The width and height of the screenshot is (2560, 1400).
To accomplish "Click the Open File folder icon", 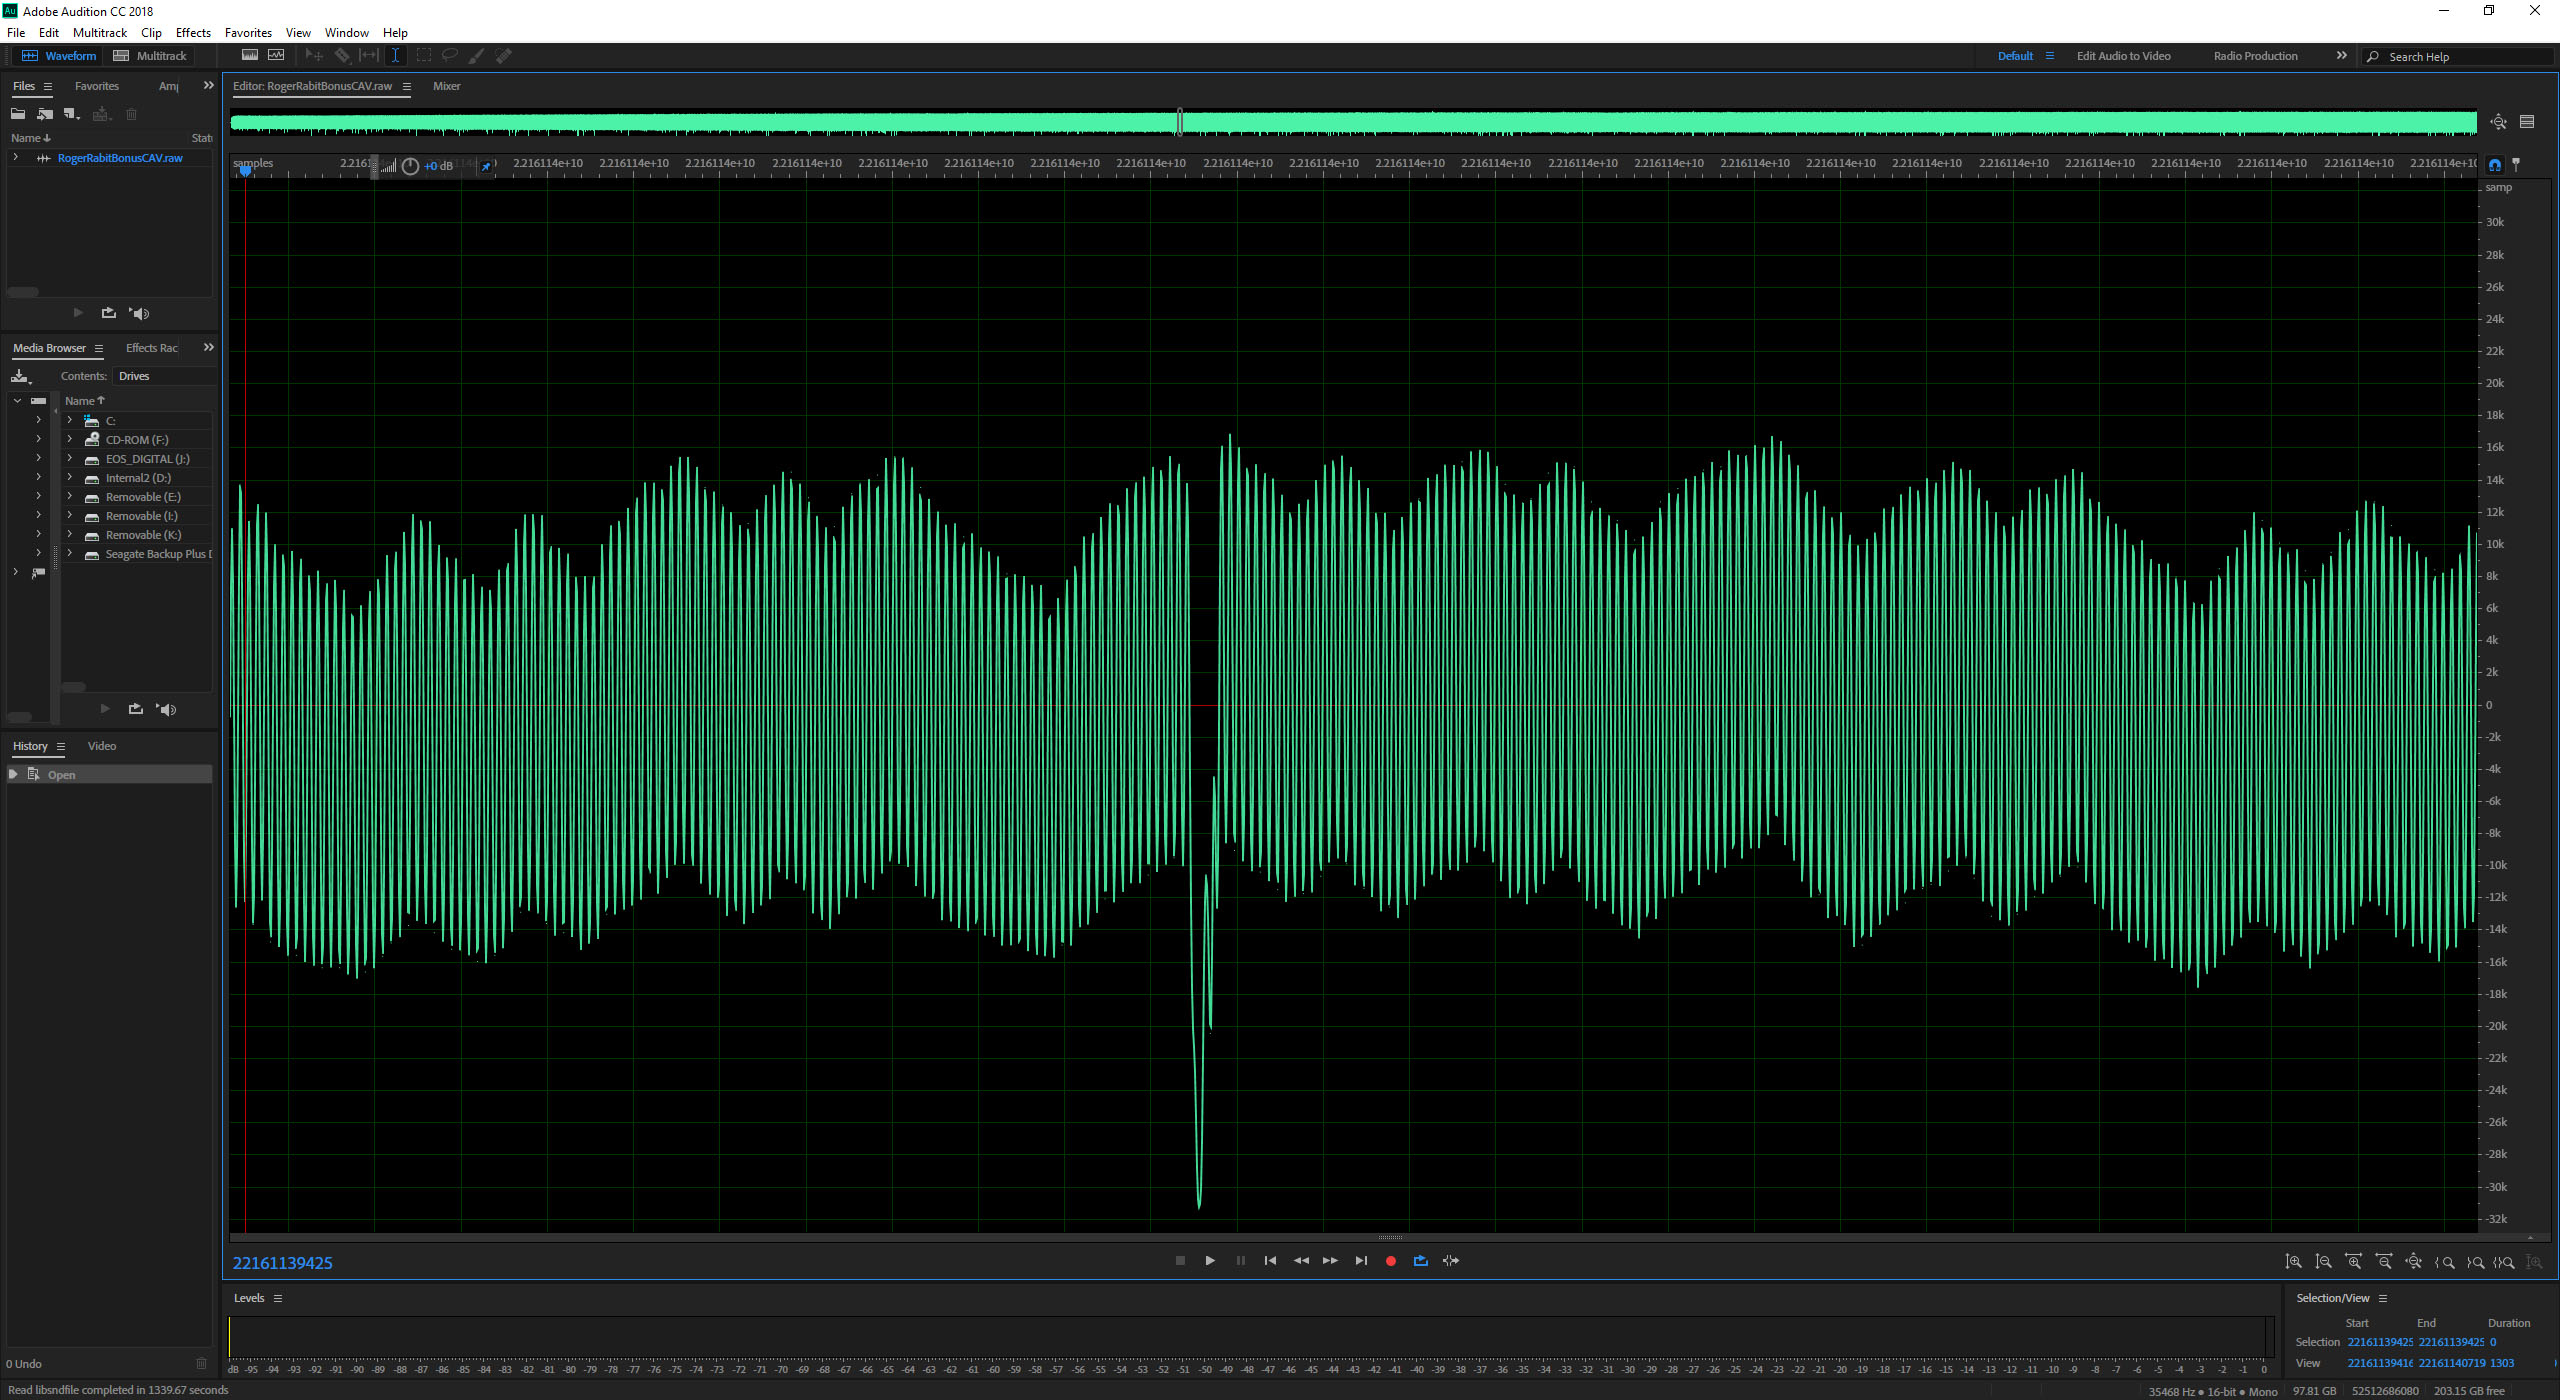I will (x=18, y=114).
